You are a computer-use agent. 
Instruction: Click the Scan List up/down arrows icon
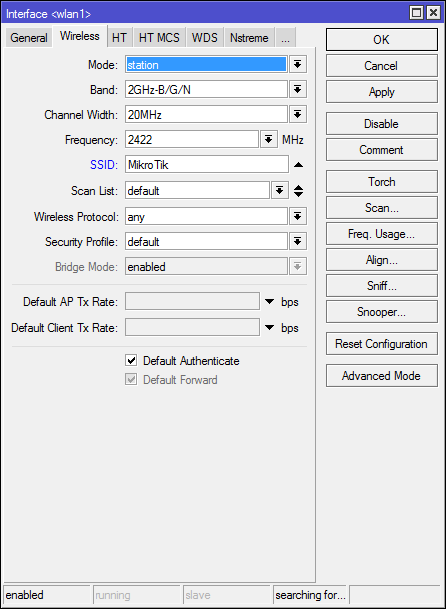pos(298,191)
